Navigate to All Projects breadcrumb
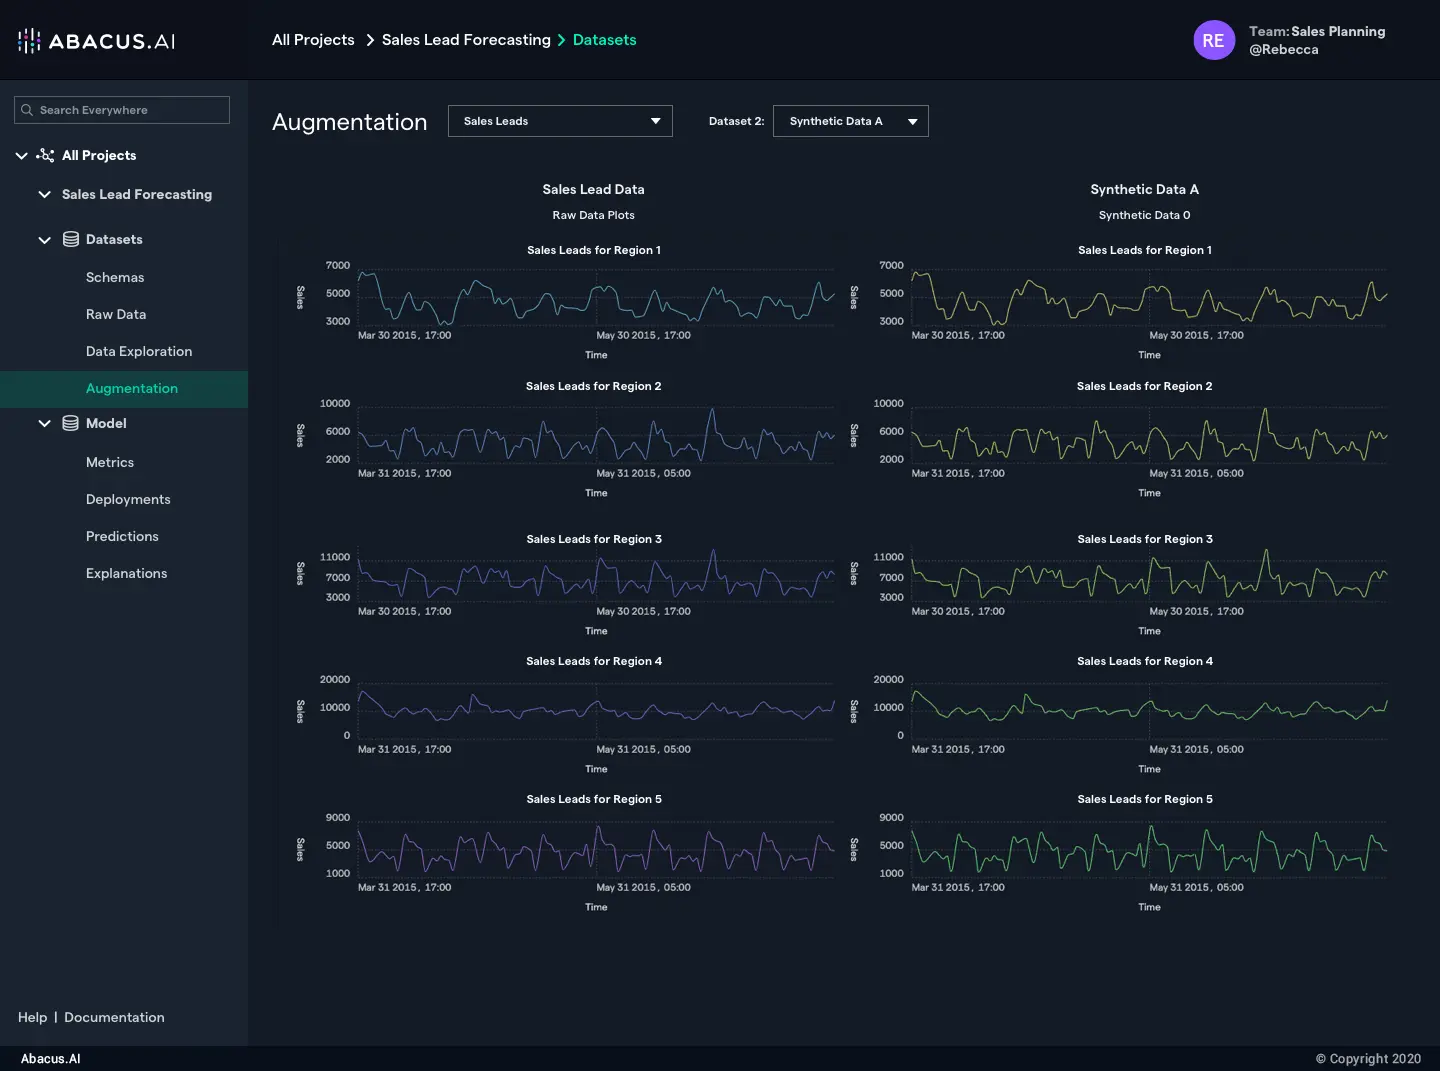This screenshot has height=1071, width=1440. point(313,40)
